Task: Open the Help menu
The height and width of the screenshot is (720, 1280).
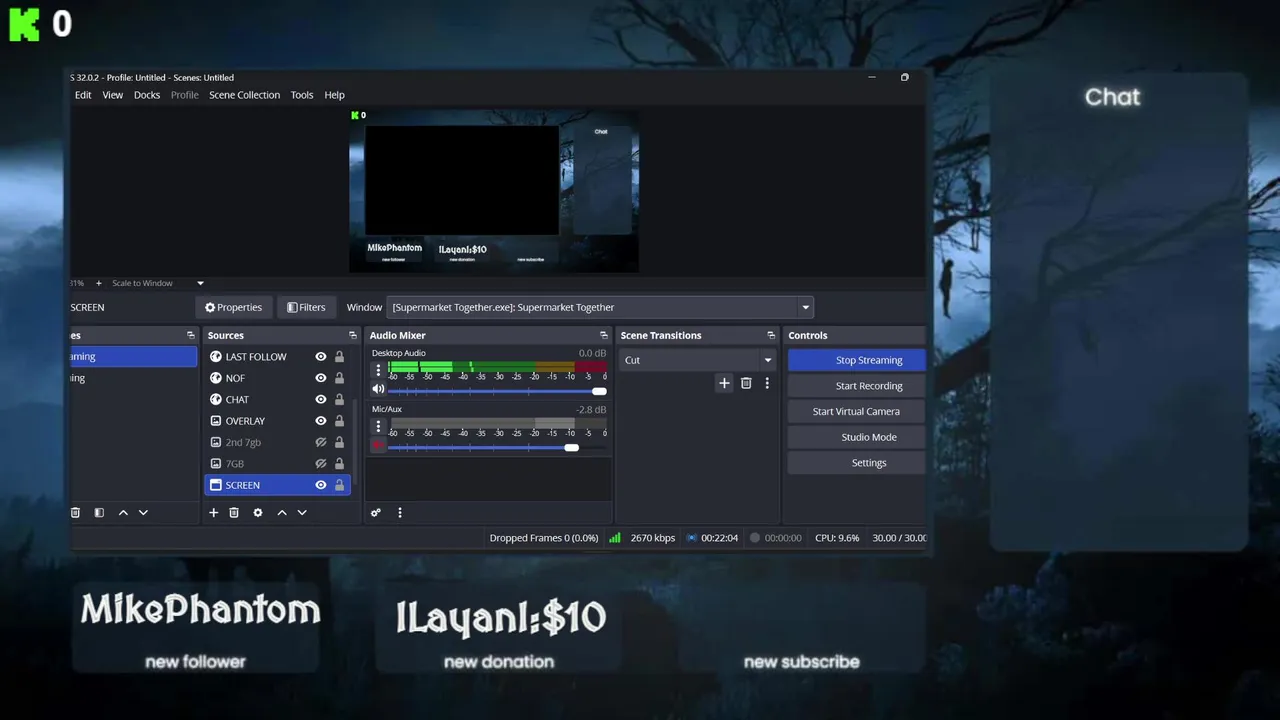Action: point(335,95)
